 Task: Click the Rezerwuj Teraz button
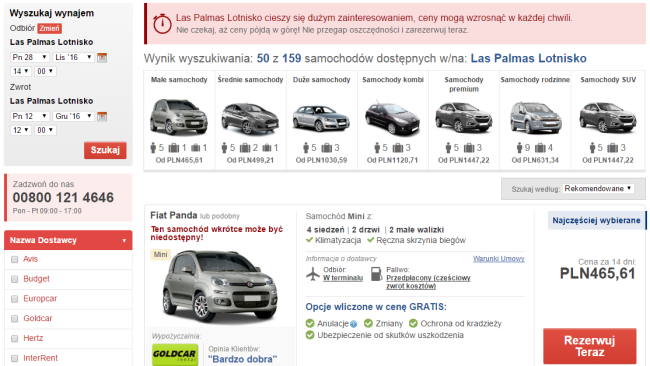pyautogui.click(x=589, y=347)
